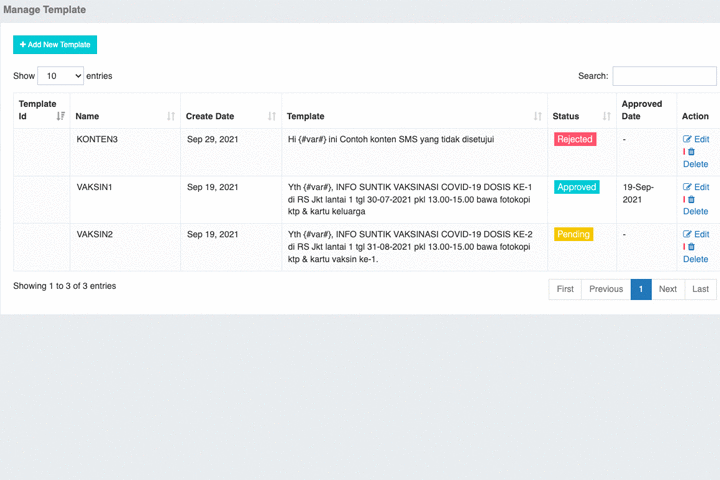Click trash icon for VAKSIN2 row
720x480 pixels.
pos(691,247)
